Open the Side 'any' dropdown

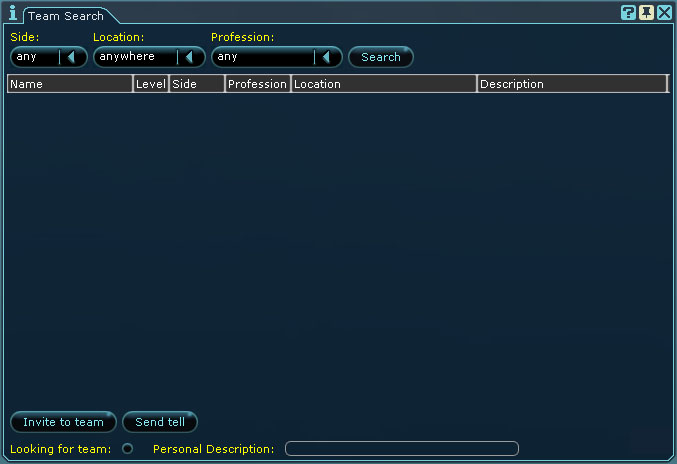[x=49, y=57]
